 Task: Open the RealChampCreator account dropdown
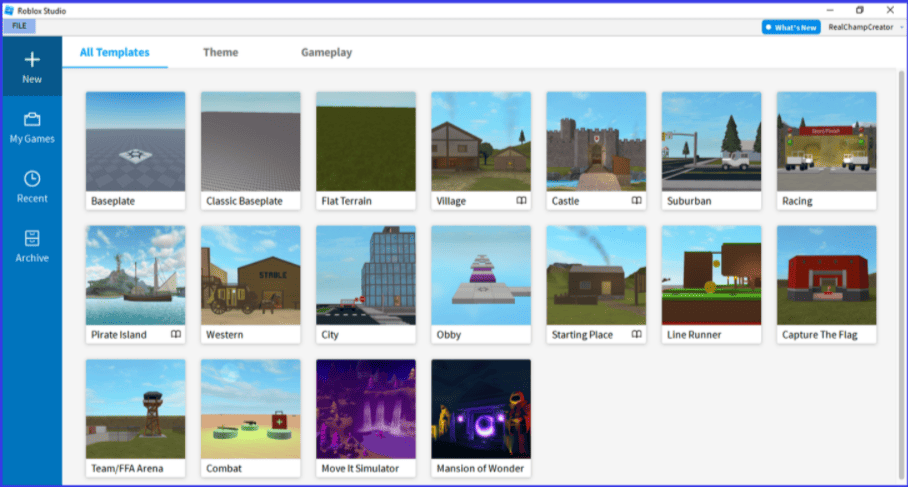tap(865, 27)
